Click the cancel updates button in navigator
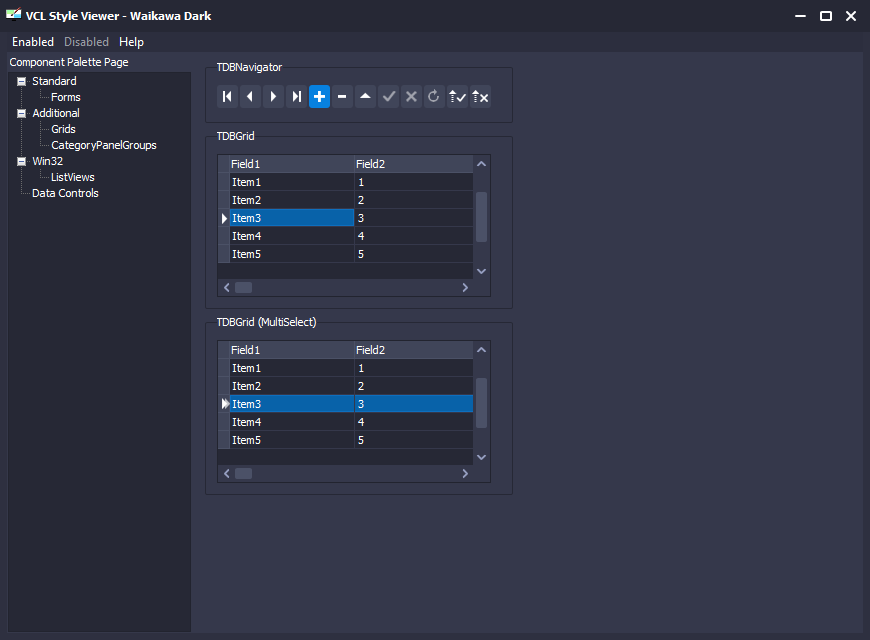The width and height of the screenshot is (870, 640). pos(480,97)
